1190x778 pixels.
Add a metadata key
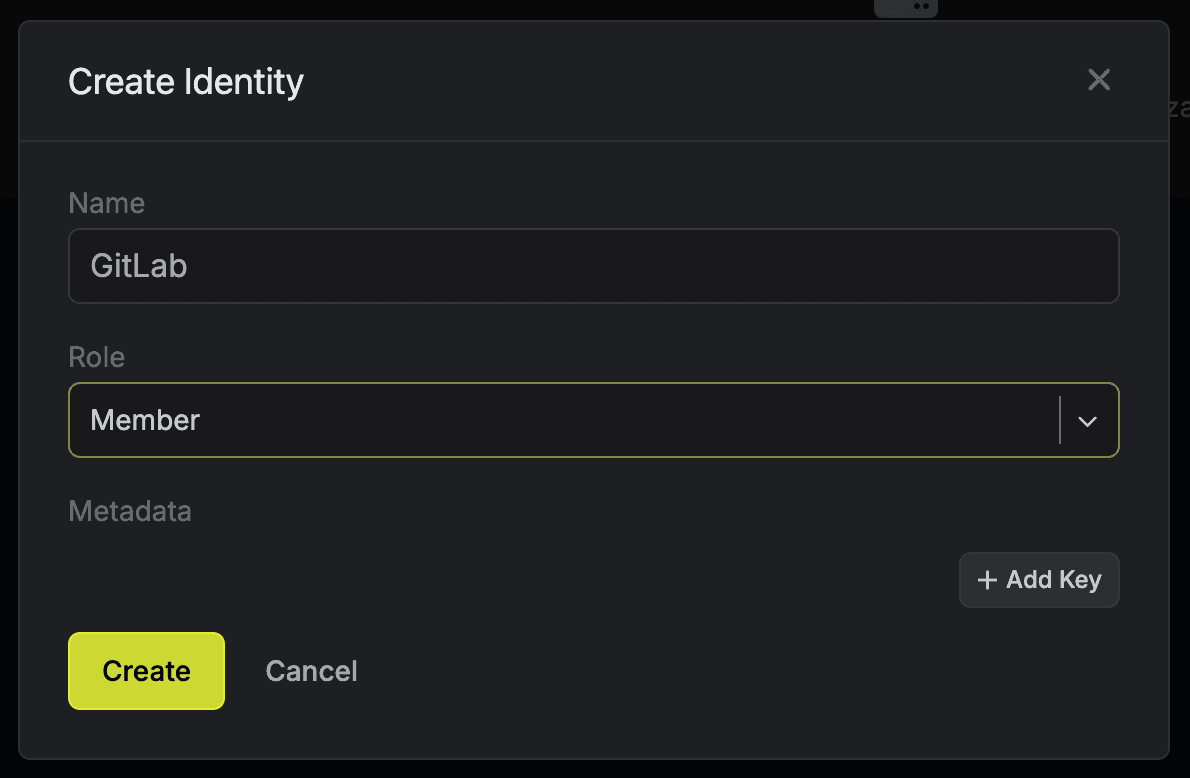pos(1039,580)
